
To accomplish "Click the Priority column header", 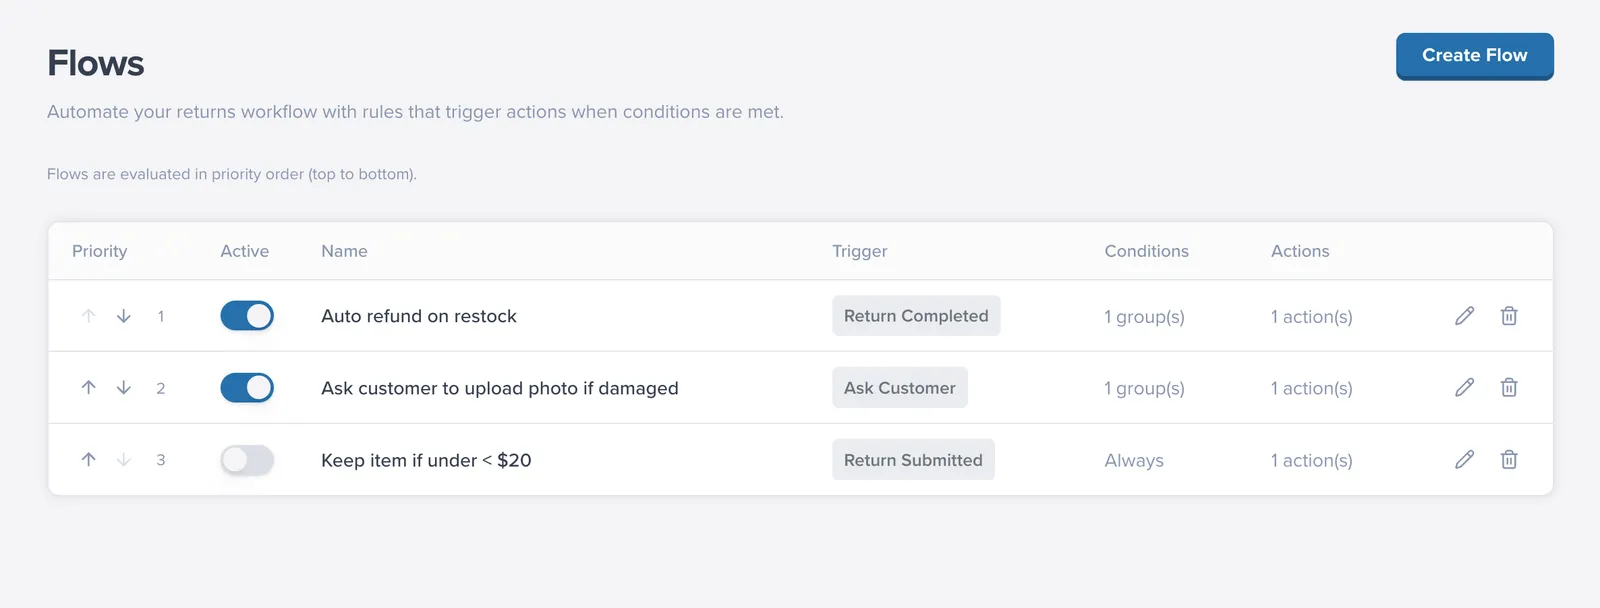I will coord(100,251).
